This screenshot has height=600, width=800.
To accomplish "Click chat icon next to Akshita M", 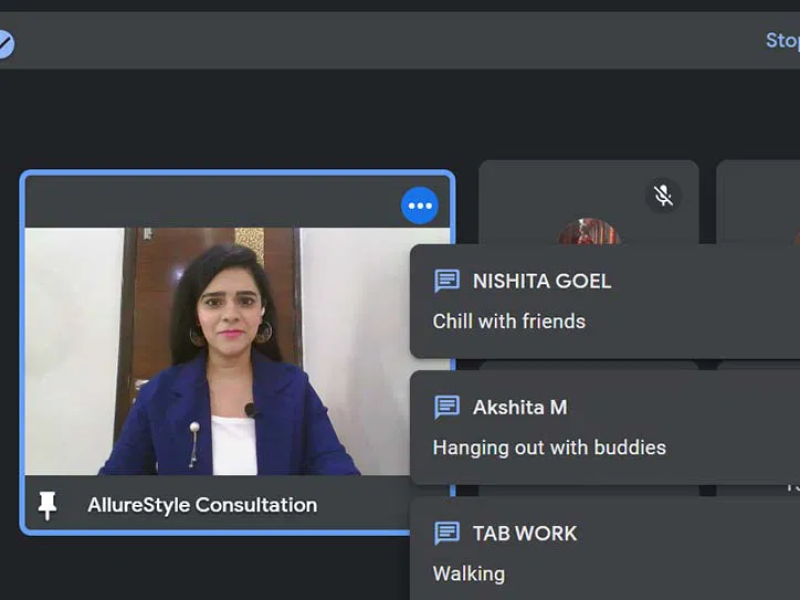I will (x=446, y=407).
